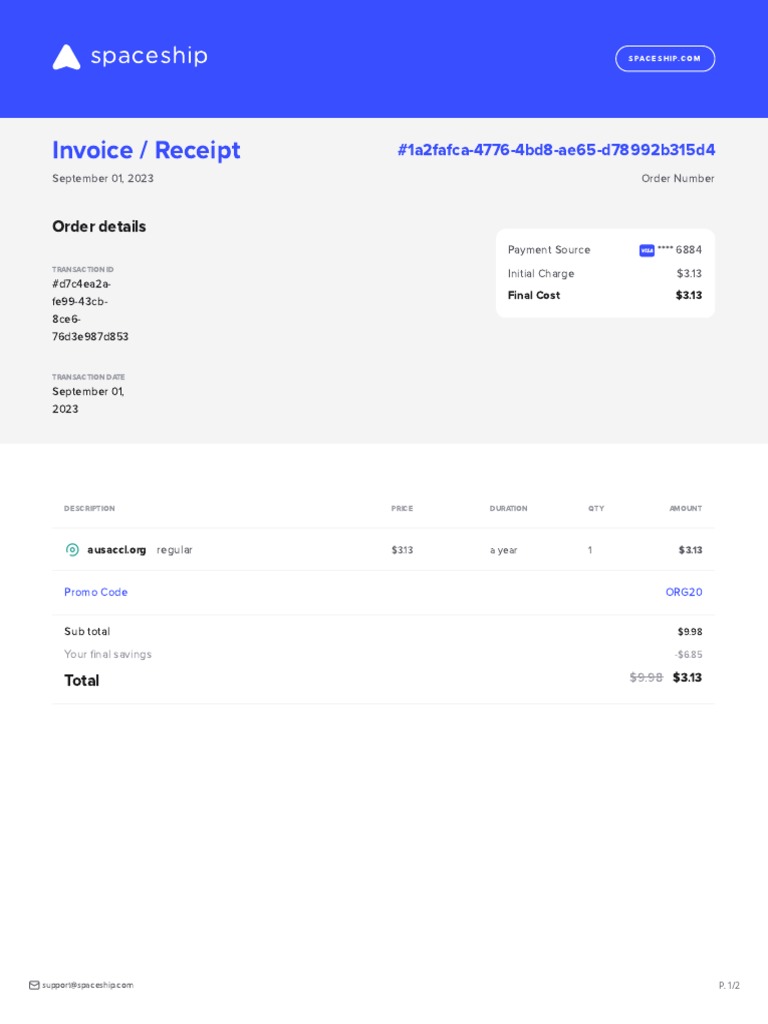Click the Duration column header

pyautogui.click(x=508, y=509)
